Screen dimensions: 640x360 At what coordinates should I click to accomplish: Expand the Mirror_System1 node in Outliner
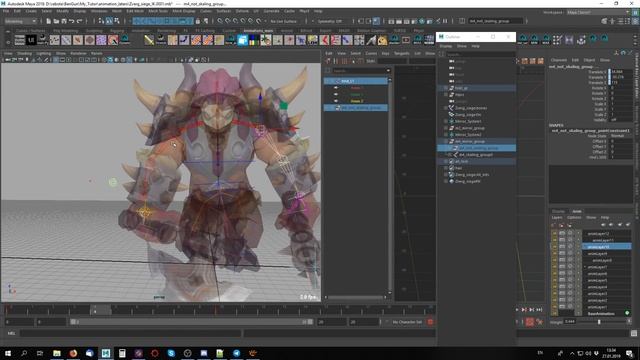pos(446,121)
